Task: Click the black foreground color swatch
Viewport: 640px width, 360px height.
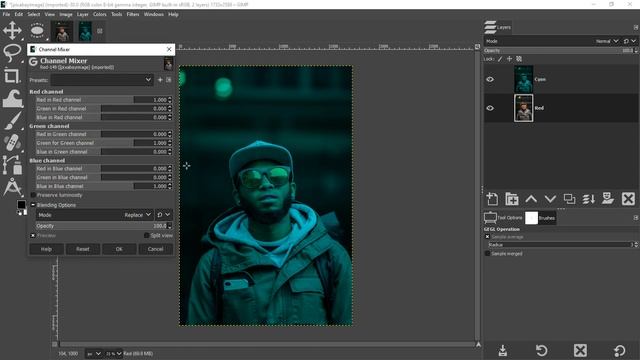Action: pos(21,205)
